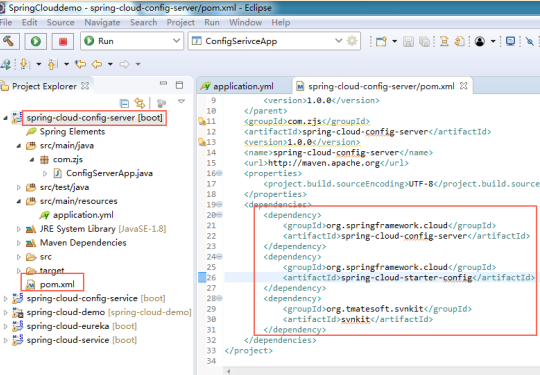Viewport: 540px width, 375px height.
Task: Minimize the Project Explorer panel
Action: [x=163, y=84]
